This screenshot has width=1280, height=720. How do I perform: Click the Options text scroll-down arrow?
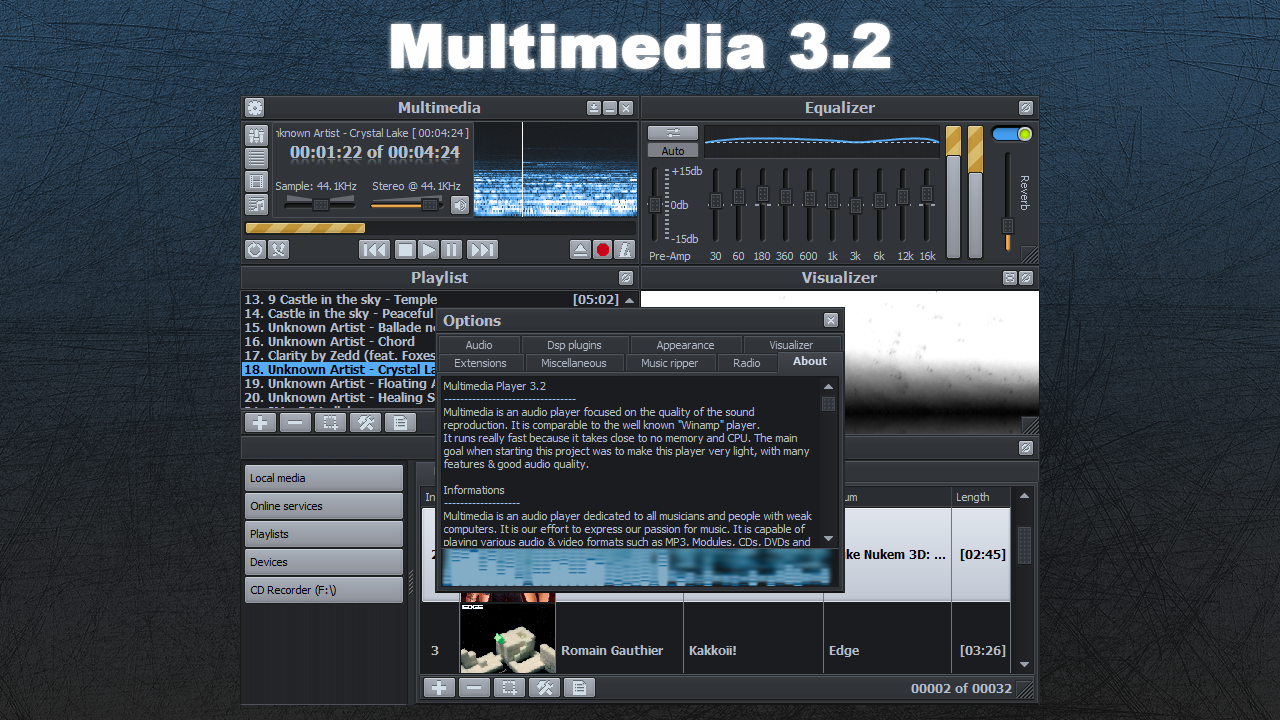pos(828,539)
